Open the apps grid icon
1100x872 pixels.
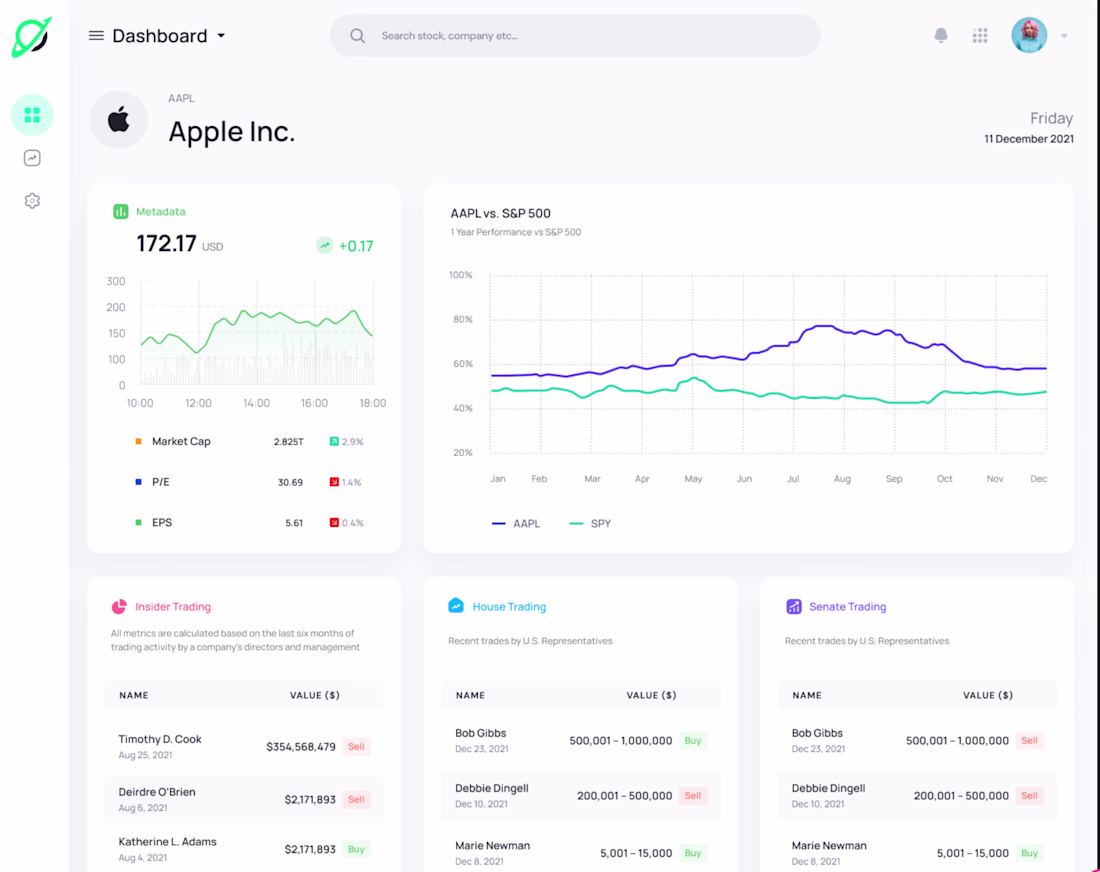pos(980,35)
